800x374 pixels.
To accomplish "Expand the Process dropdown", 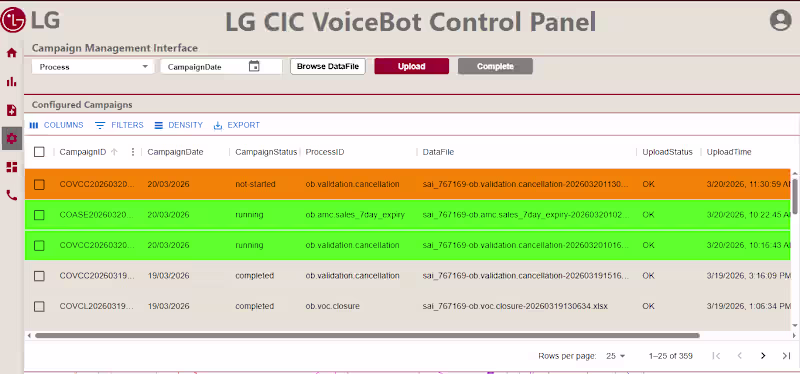I will (93, 67).
